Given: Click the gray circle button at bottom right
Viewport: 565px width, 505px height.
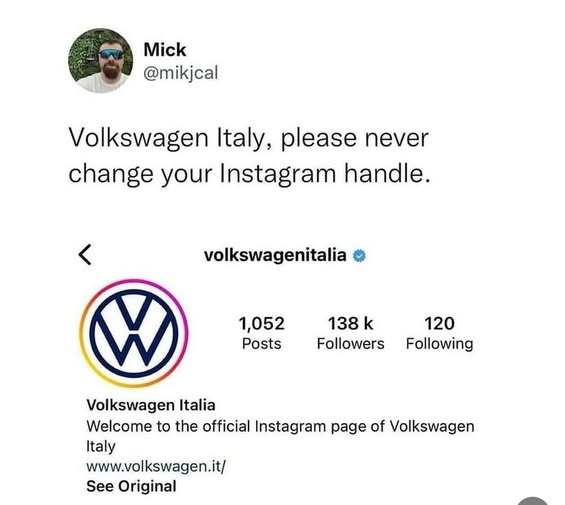Looking at the screenshot, I should coord(533,501).
